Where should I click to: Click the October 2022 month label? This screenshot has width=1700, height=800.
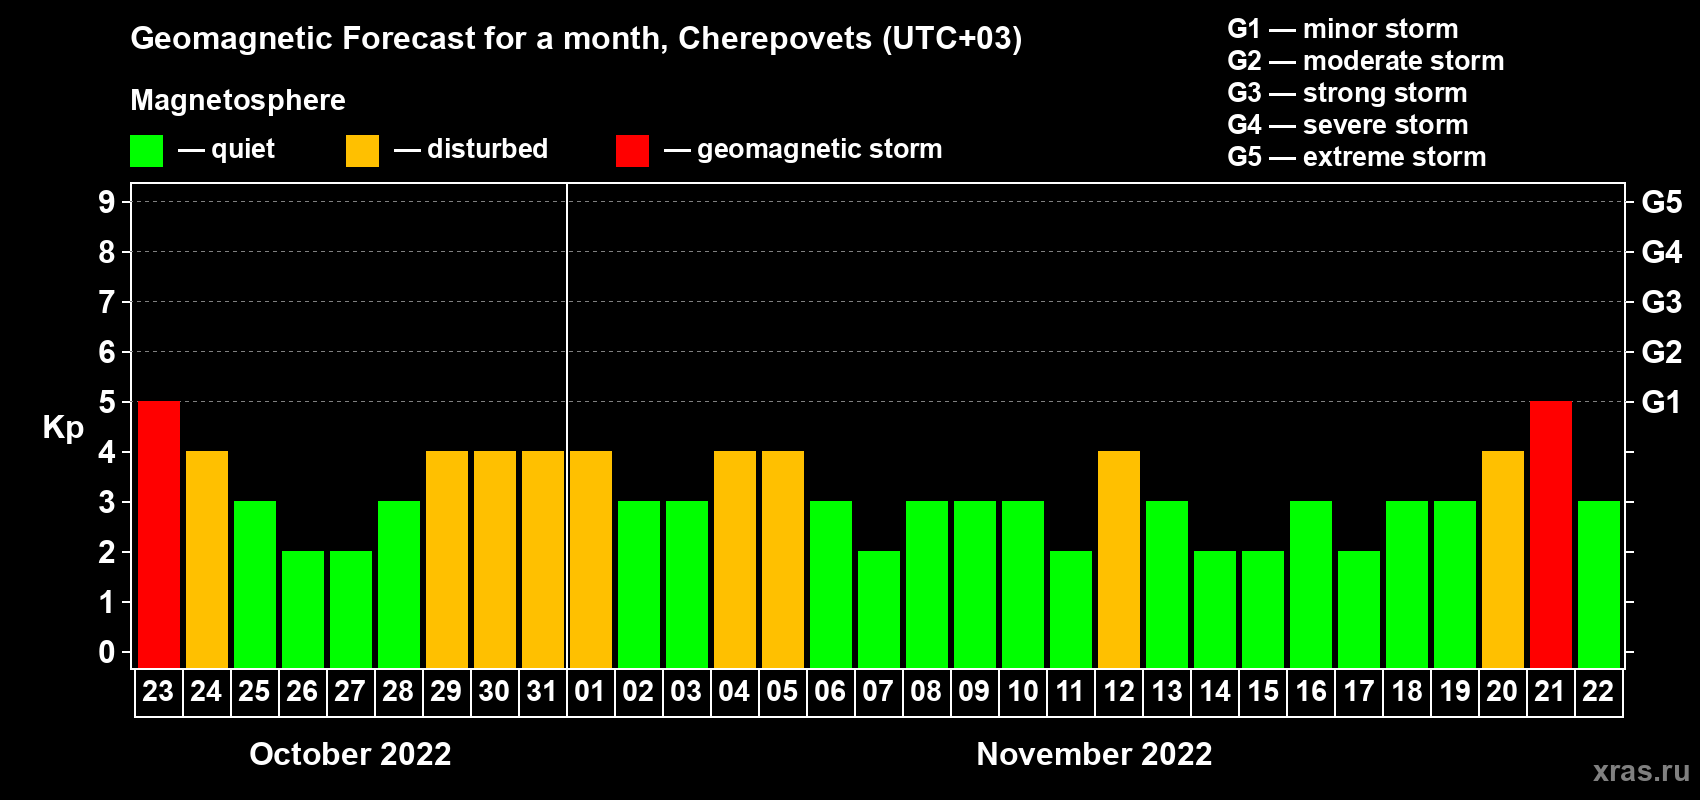pos(350,754)
